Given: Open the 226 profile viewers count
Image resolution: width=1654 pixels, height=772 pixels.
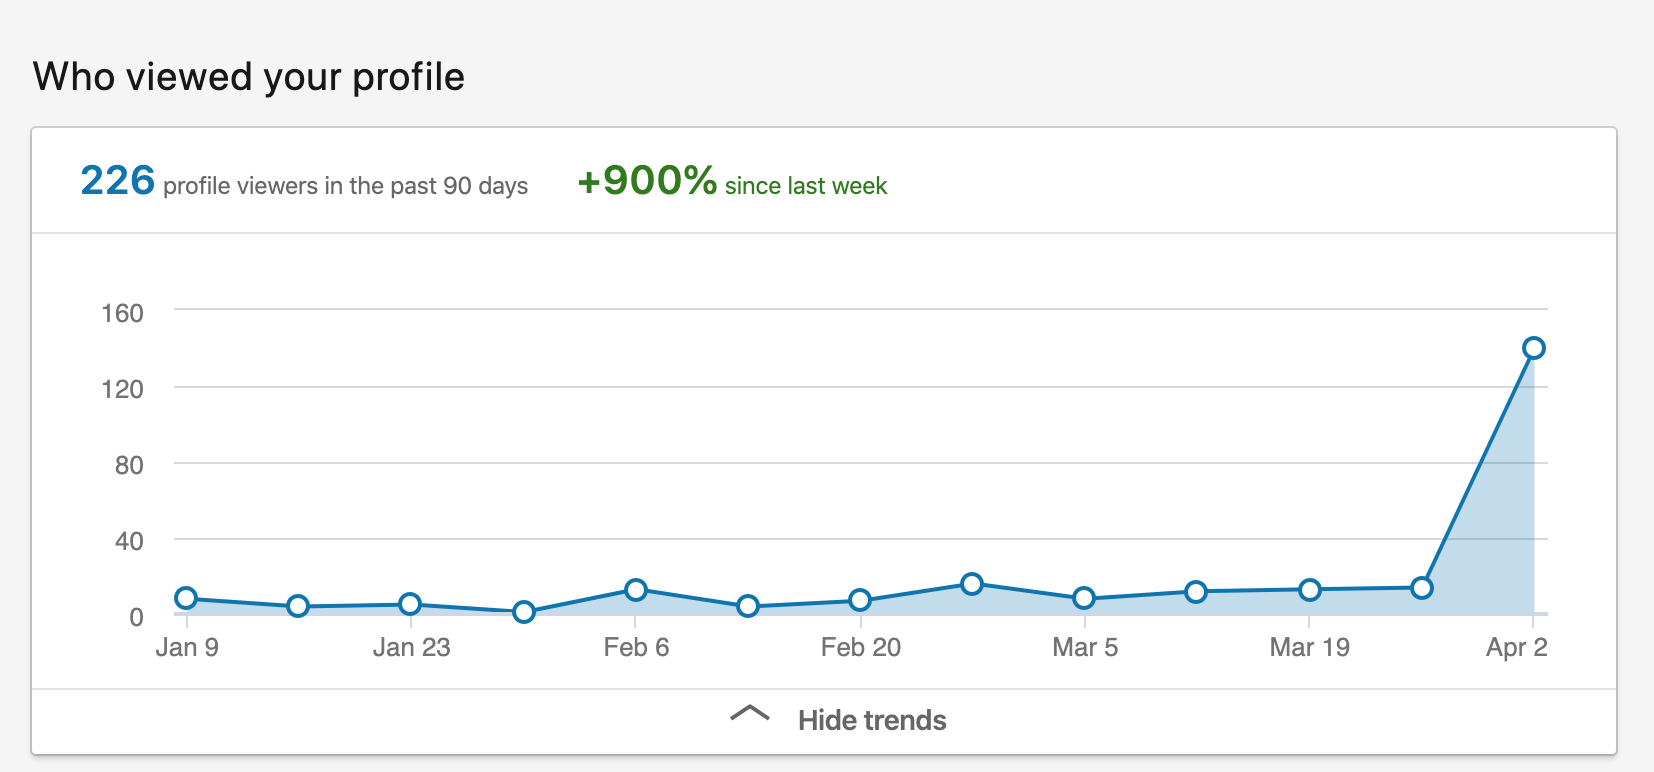Looking at the screenshot, I should click(x=118, y=182).
